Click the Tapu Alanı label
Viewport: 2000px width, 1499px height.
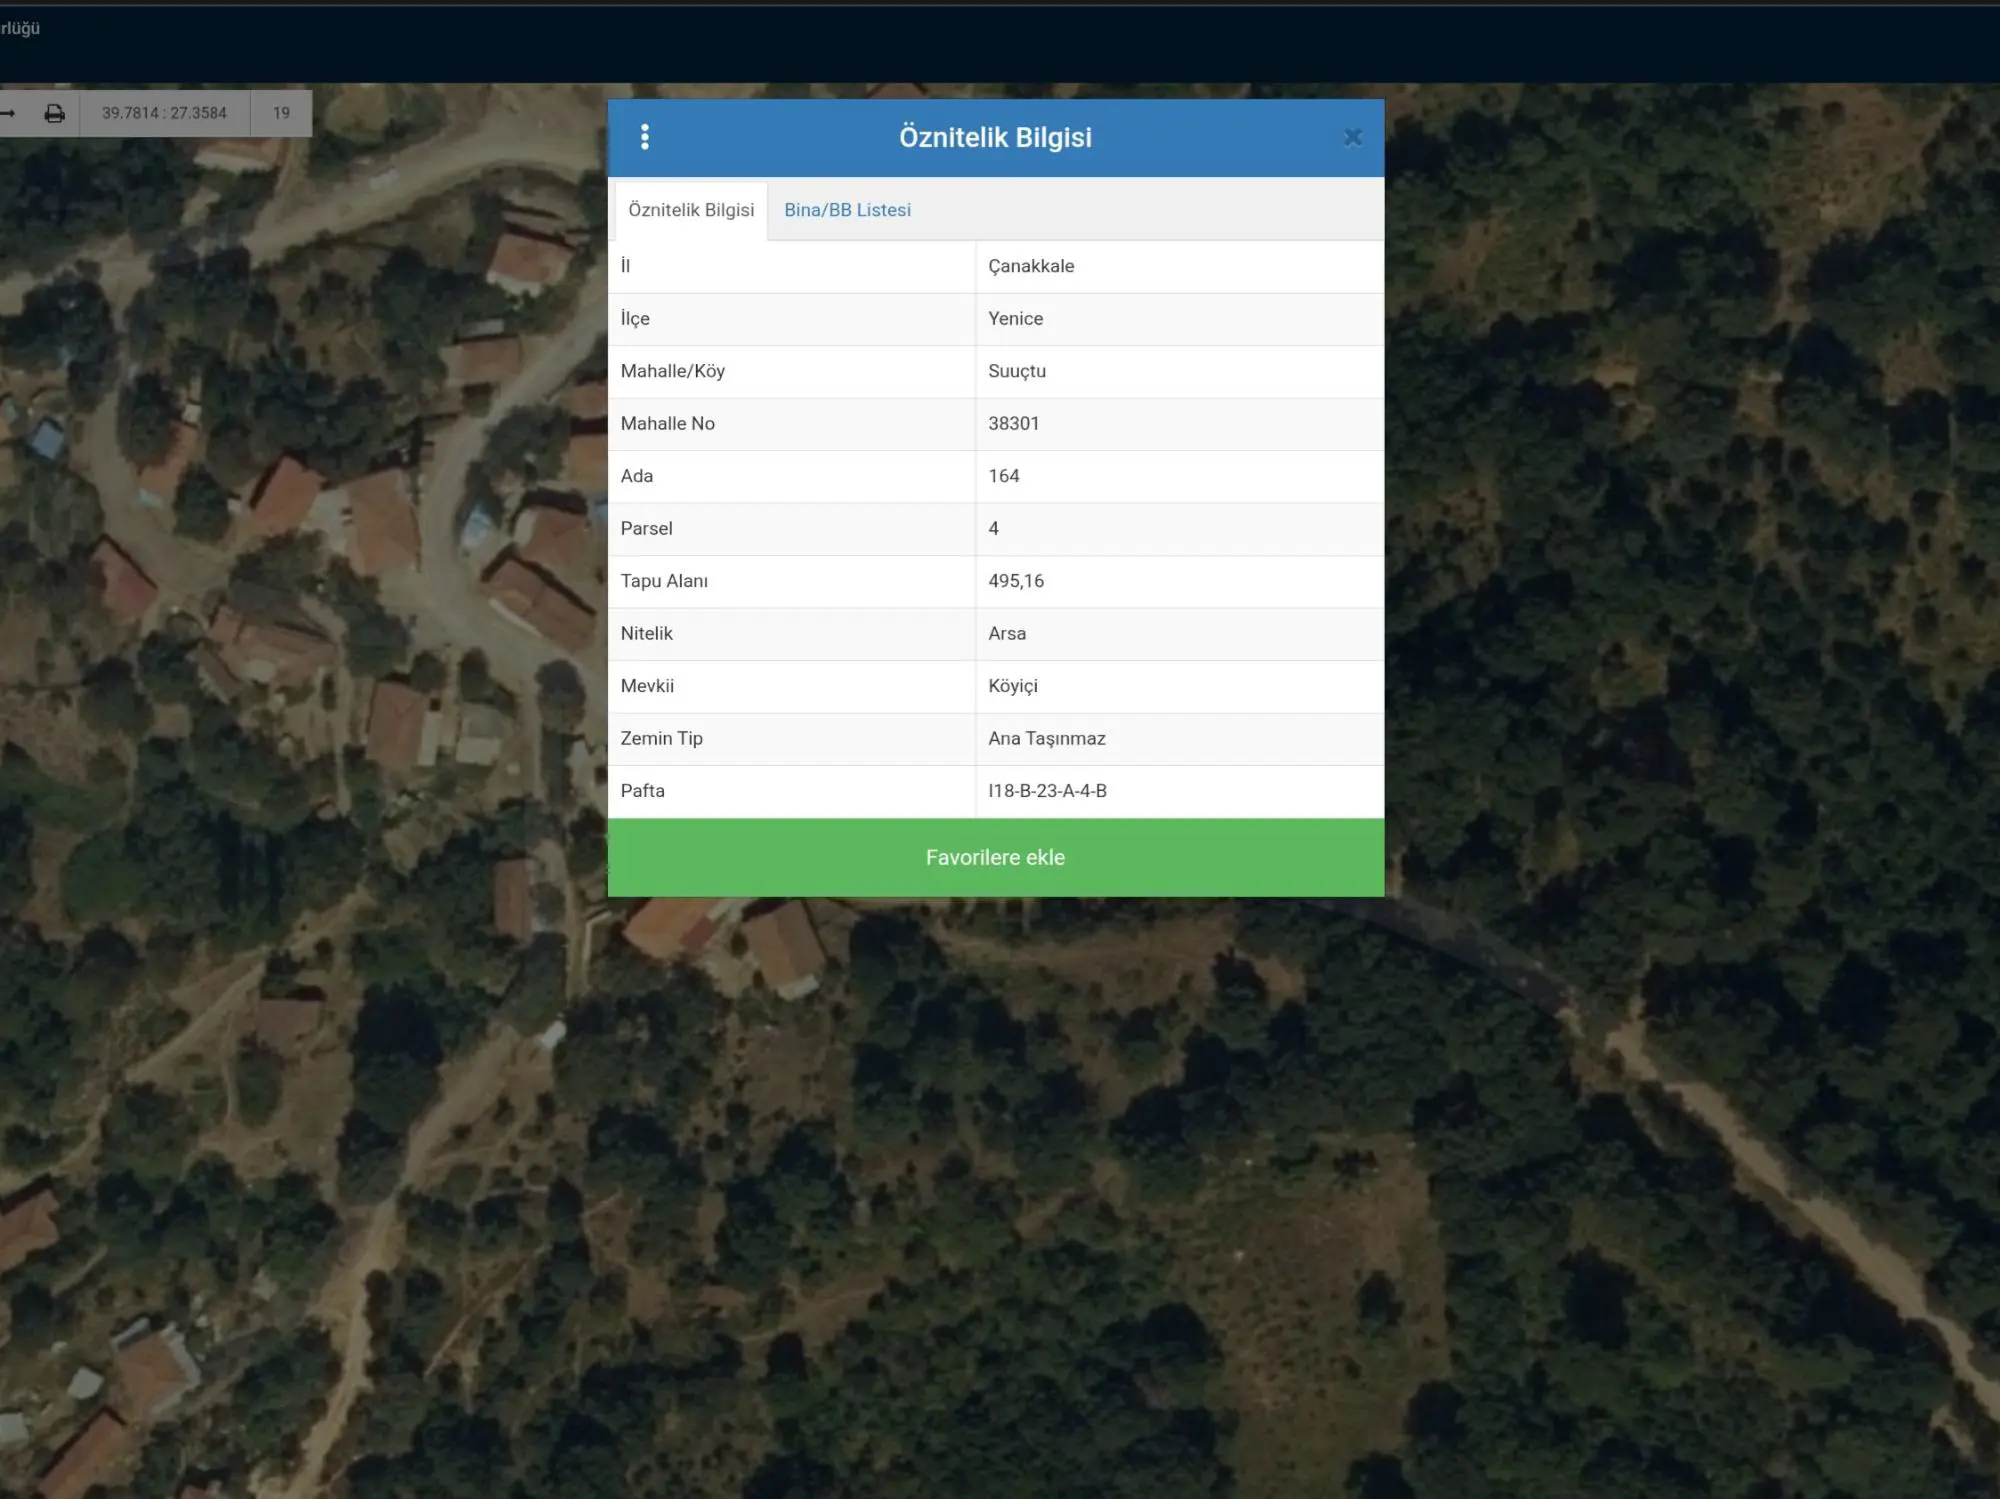click(664, 581)
